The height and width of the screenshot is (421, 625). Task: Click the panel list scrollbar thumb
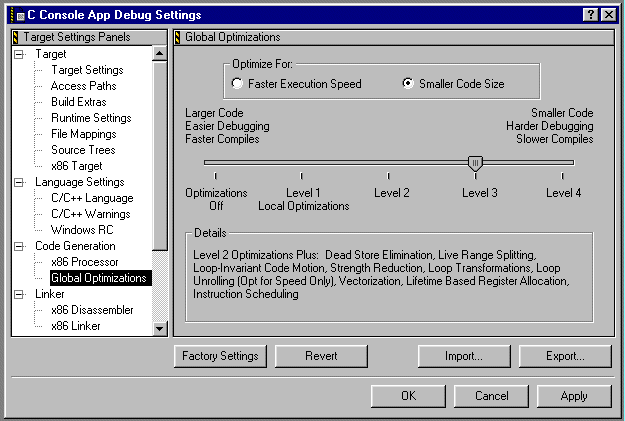pos(159,155)
